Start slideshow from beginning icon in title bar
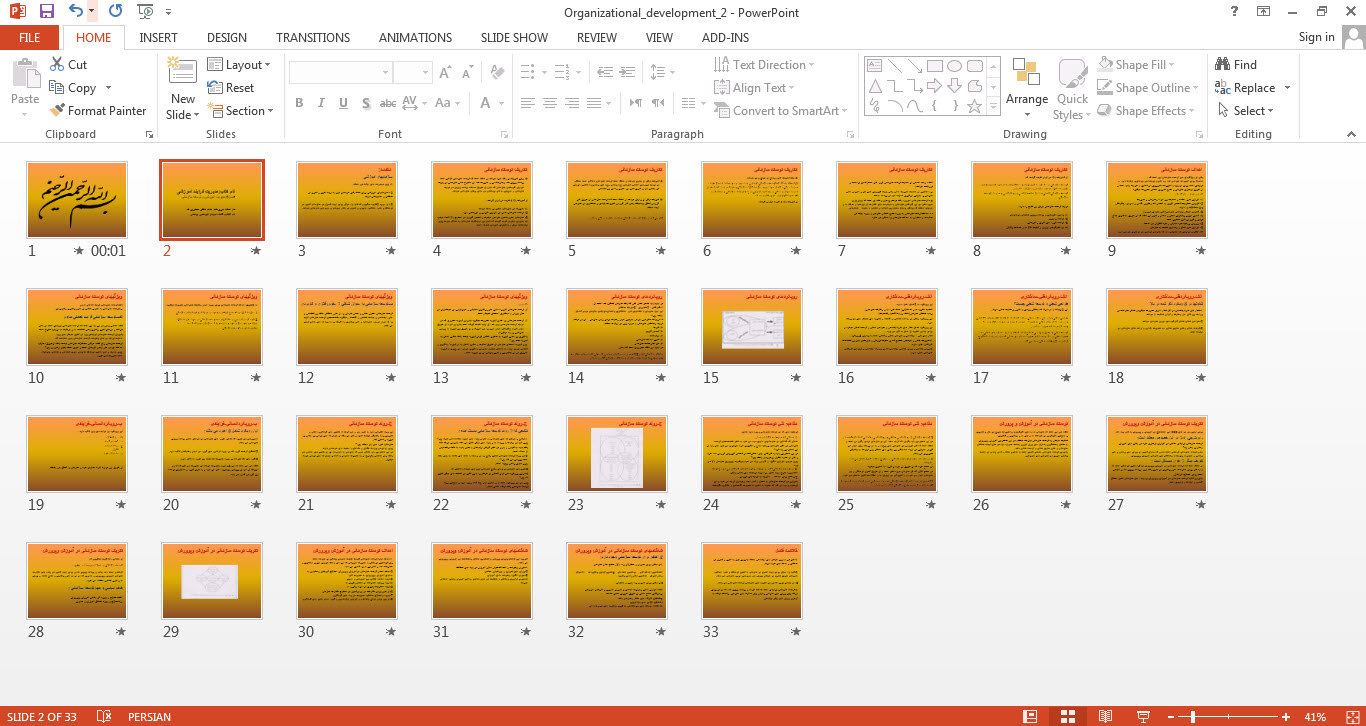Image resolution: width=1366 pixels, height=726 pixels. pos(145,11)
